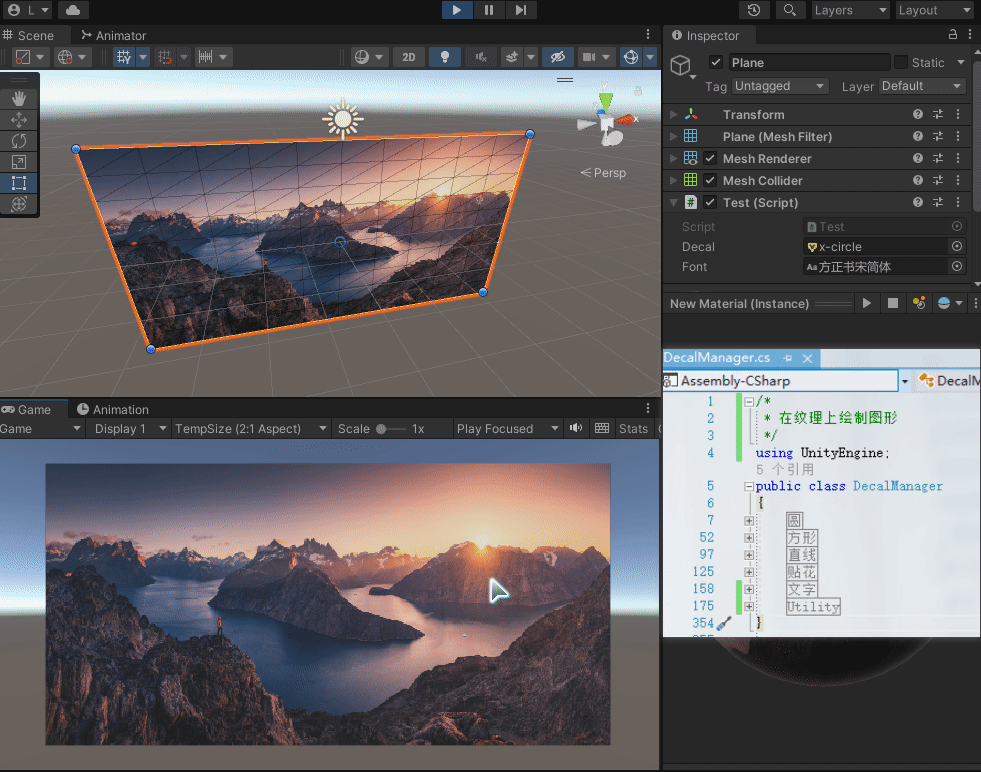The image size is (981, 772).
Task: Select the Rotate tool
Action: (x=19, y=141)
